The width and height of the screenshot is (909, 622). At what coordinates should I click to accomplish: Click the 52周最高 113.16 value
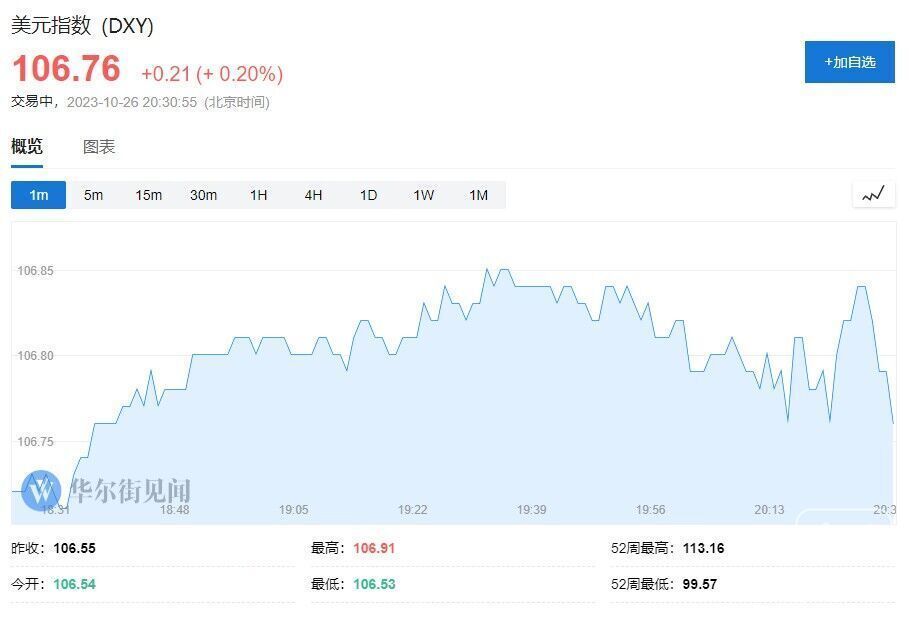[x=703, y=548]
